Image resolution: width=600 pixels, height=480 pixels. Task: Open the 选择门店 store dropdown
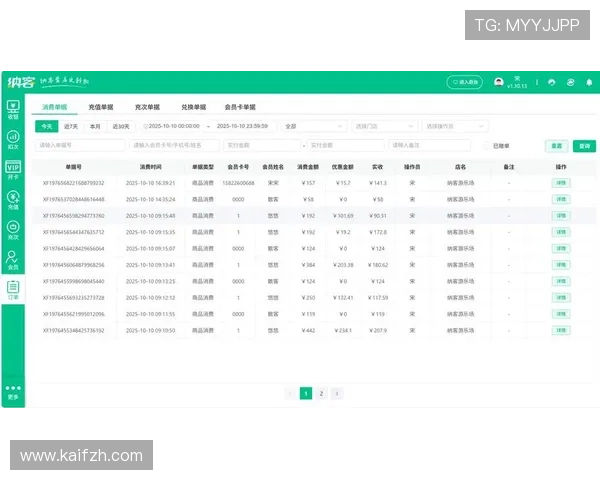pyautogui.click(x=384, y=126)
